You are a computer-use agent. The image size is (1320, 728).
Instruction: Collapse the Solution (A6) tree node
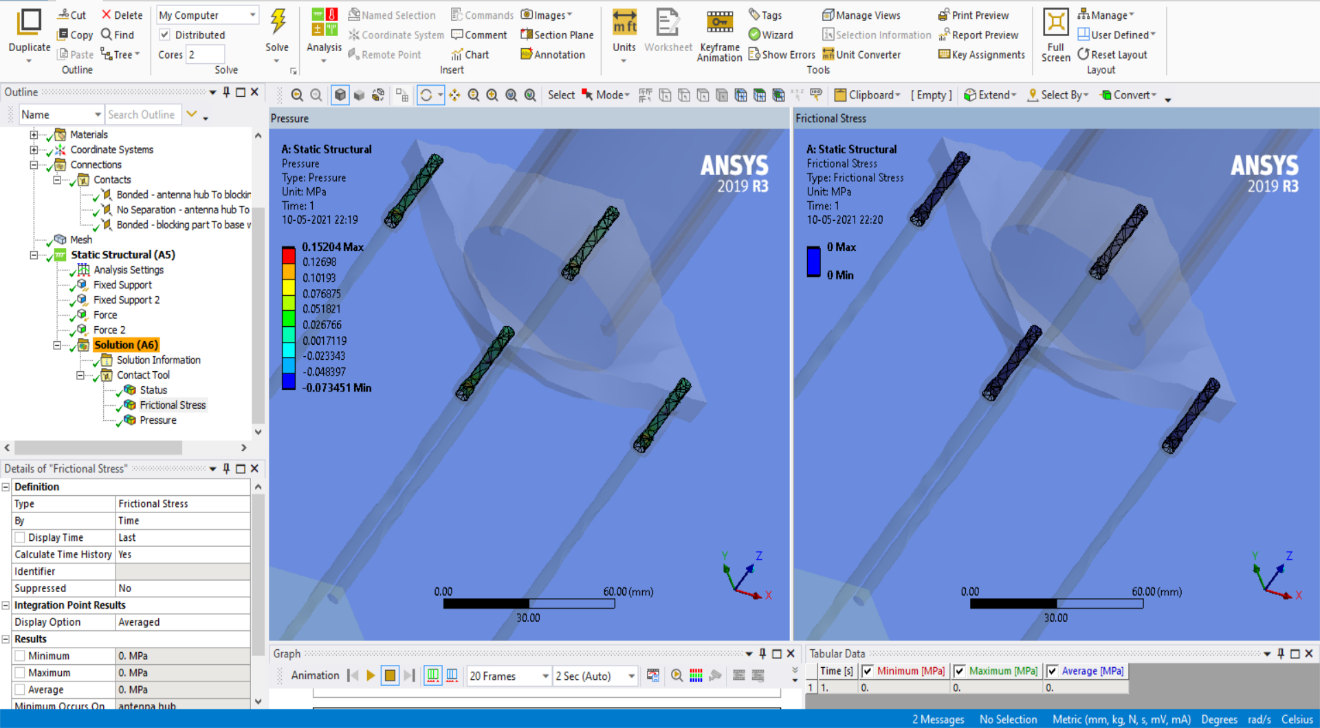coord(57,345)
